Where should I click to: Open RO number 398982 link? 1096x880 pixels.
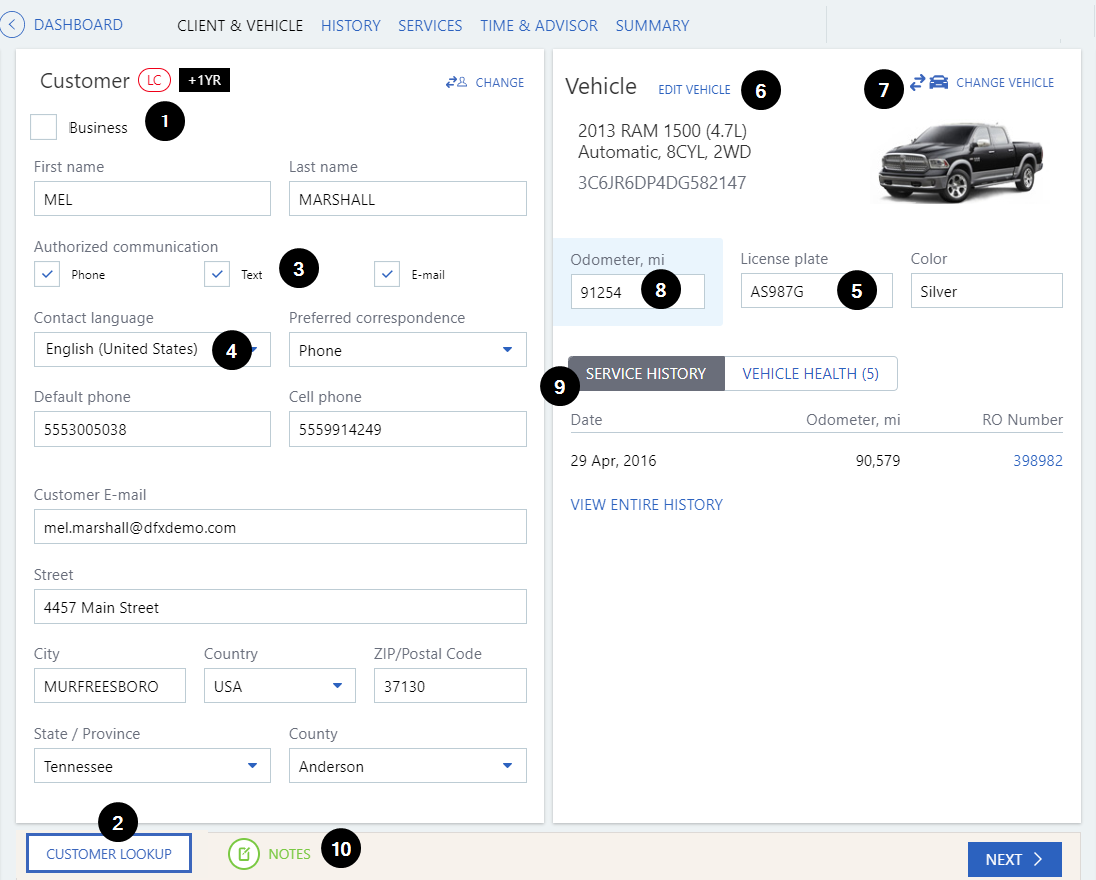(1039, 461)
